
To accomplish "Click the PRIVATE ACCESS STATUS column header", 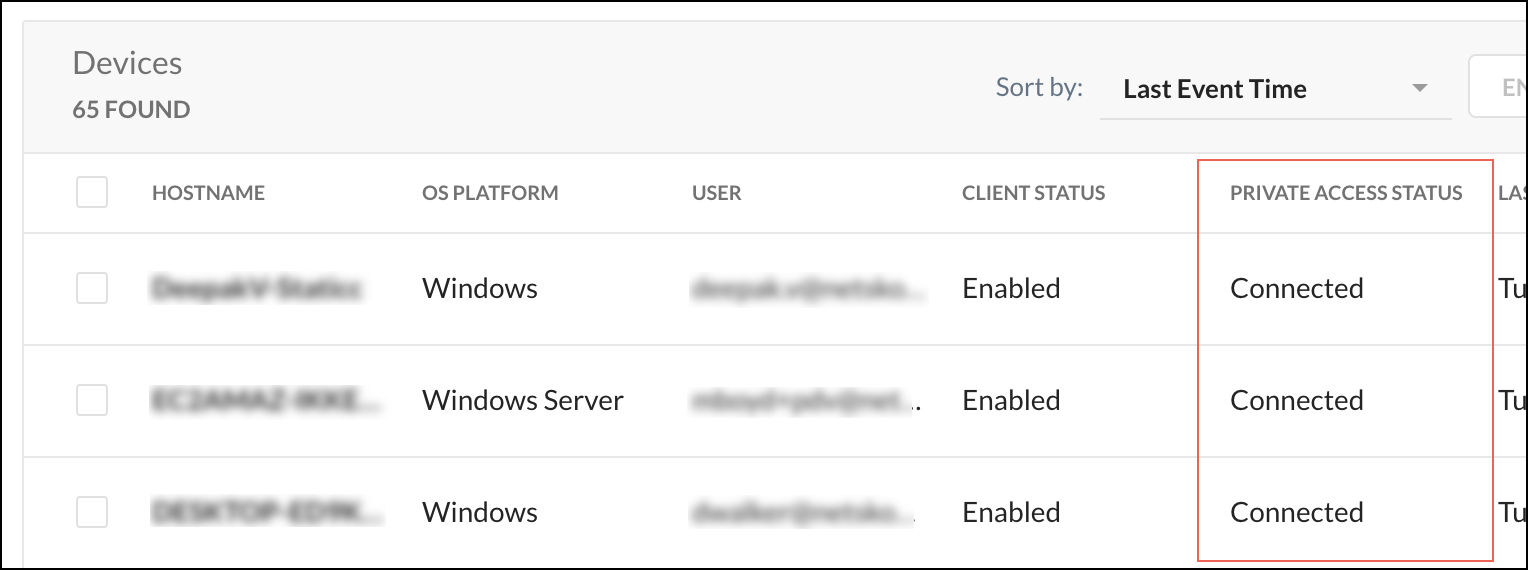I will tap(1346, 193).
